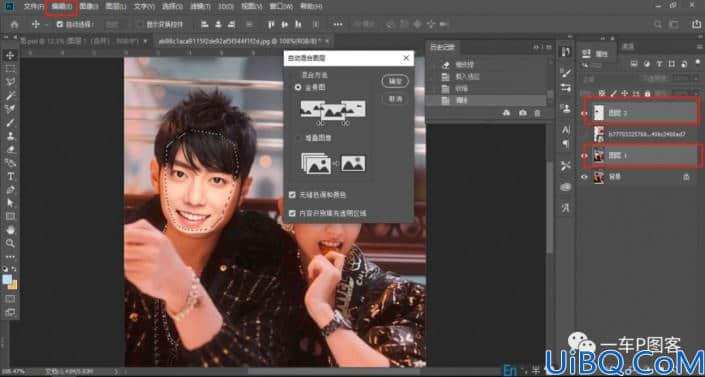
Task: Click align horizontal centers icon
Action: point(218,24)
